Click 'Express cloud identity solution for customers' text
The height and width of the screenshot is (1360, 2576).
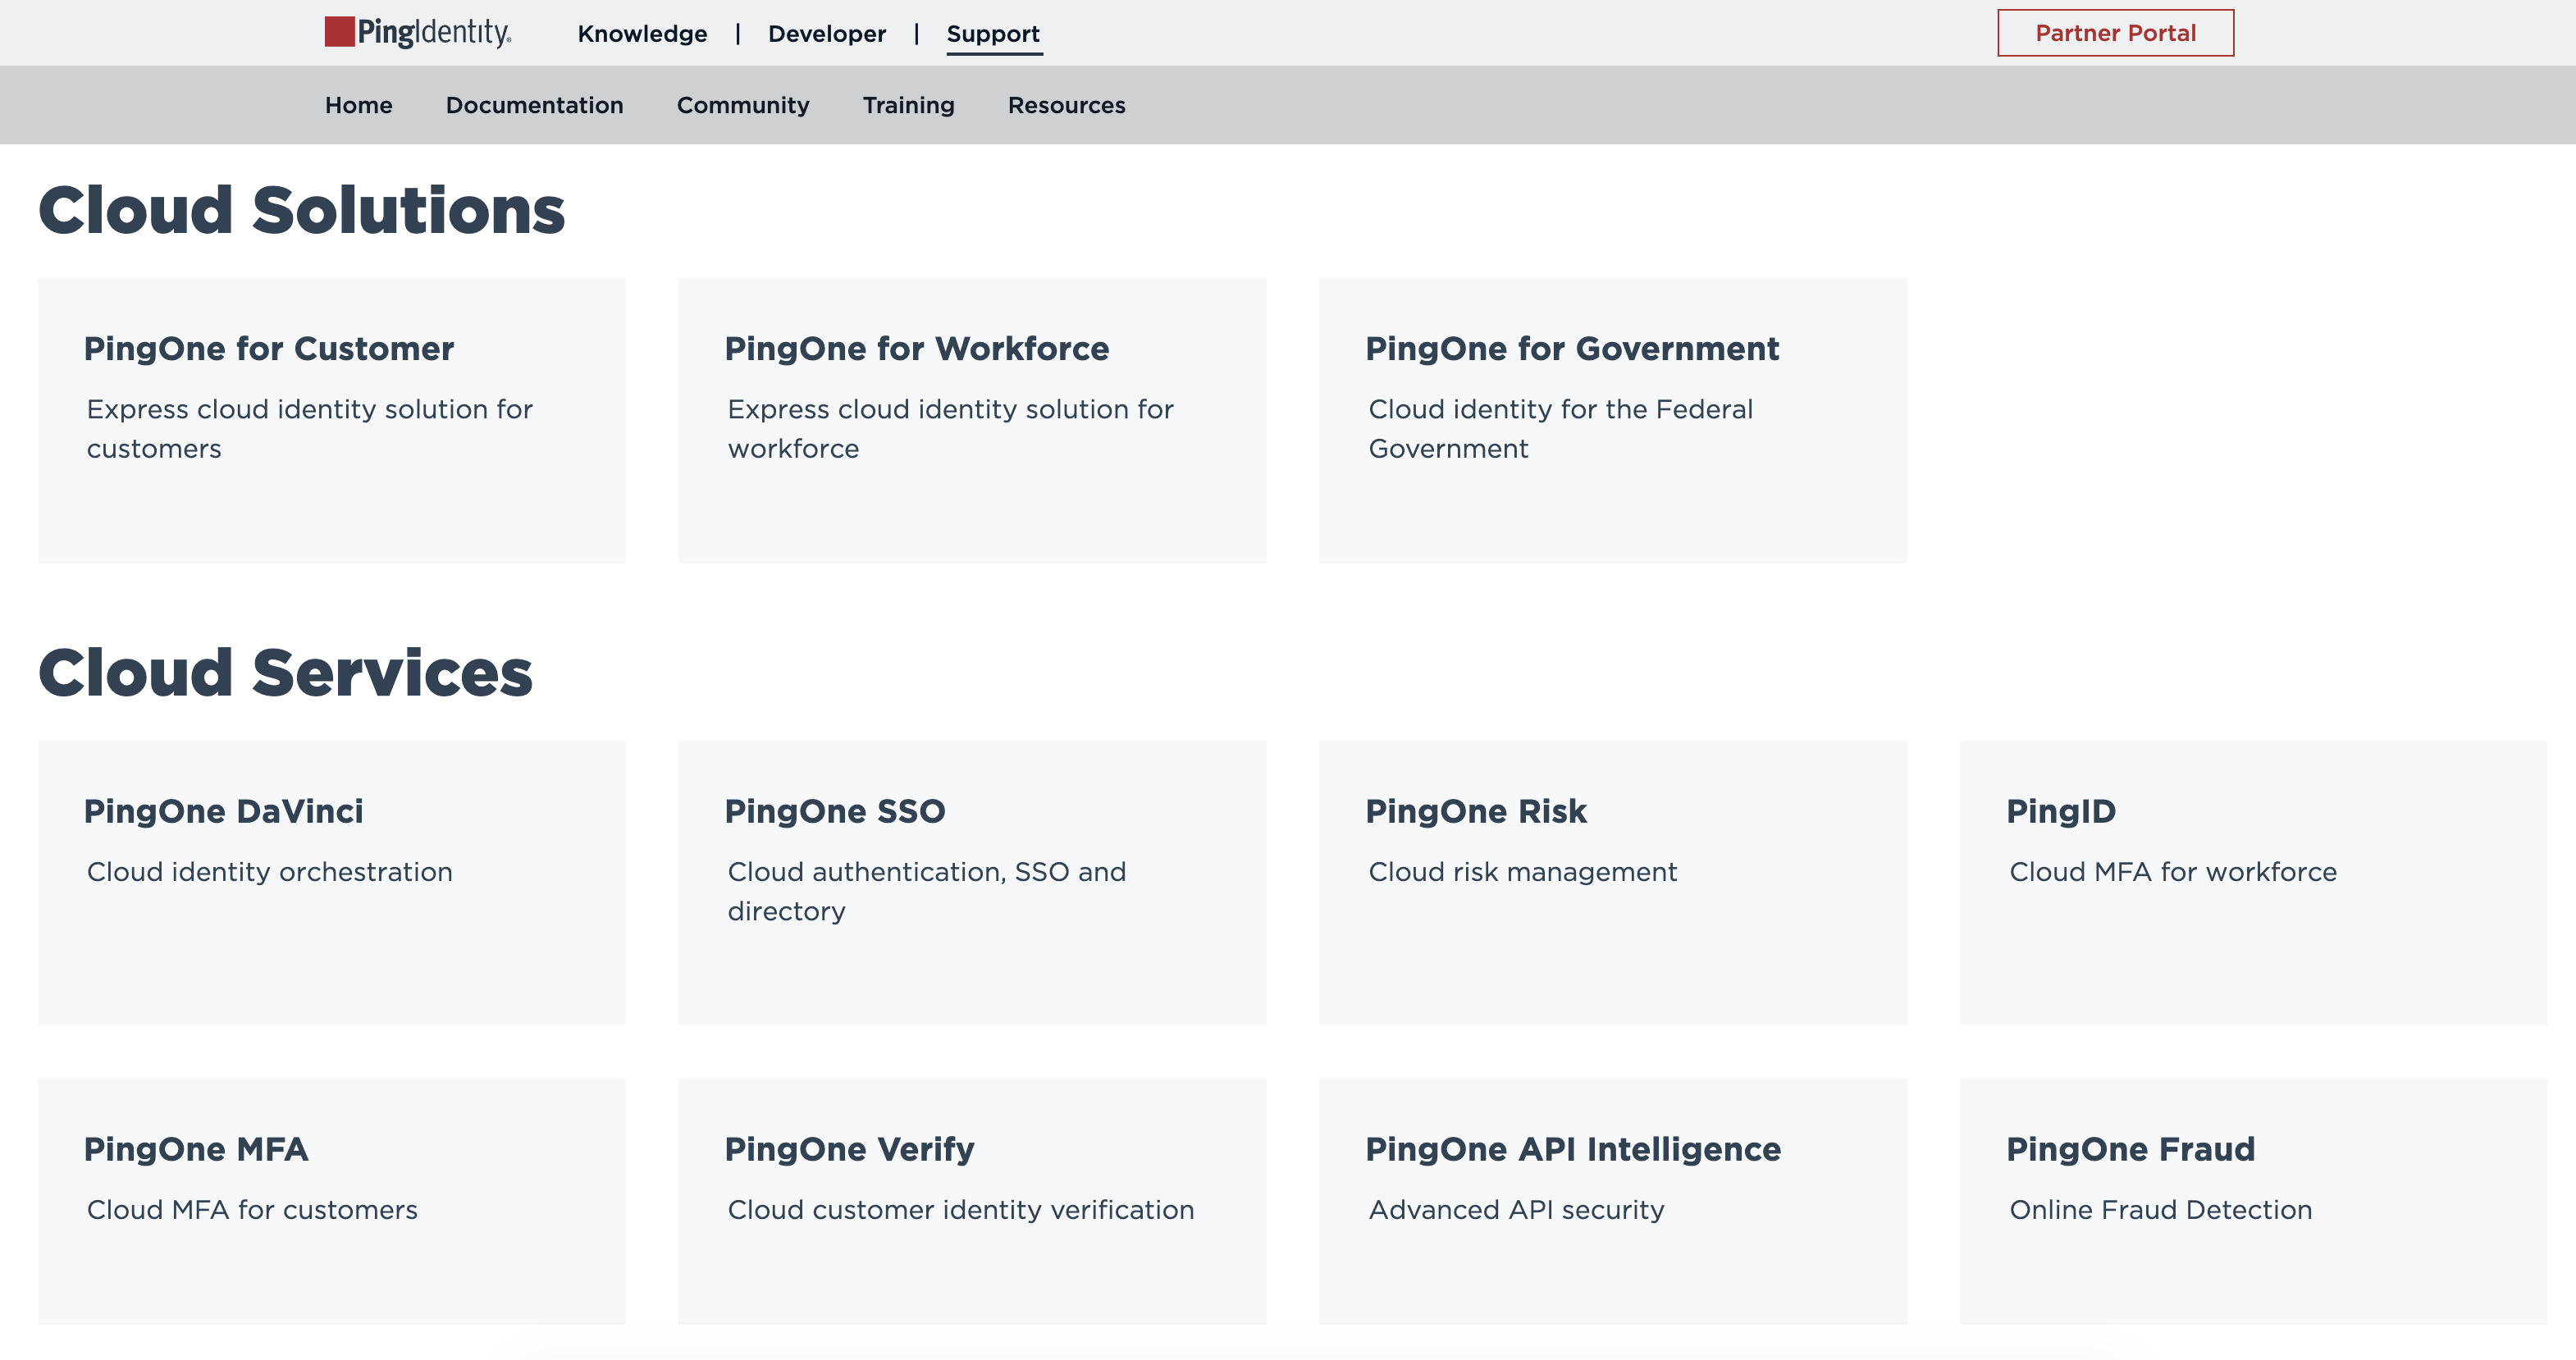(309, 429)
